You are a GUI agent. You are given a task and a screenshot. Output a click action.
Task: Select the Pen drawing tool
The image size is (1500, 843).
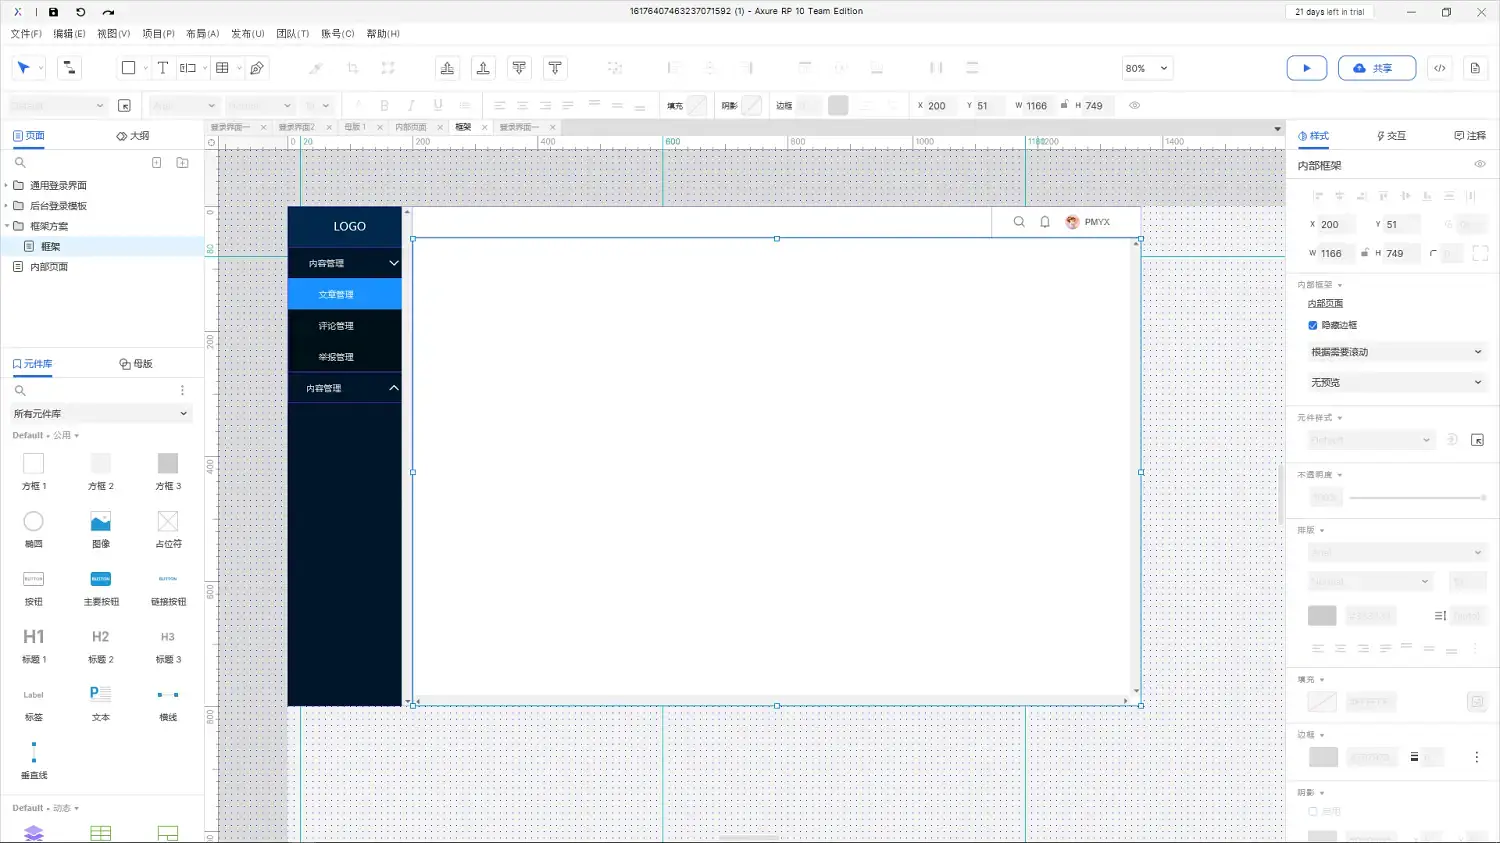click(257, 68)
